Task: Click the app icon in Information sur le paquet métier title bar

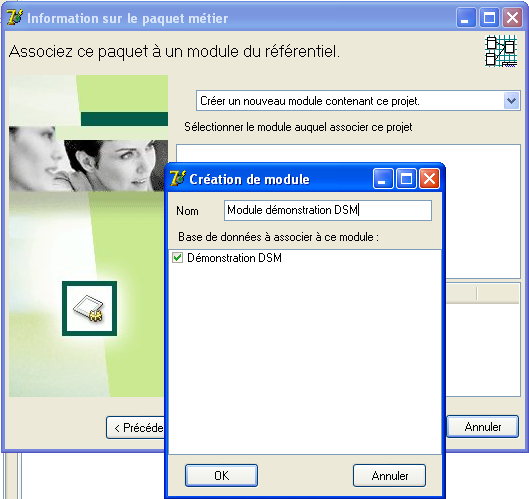Action: coord(15,17)
